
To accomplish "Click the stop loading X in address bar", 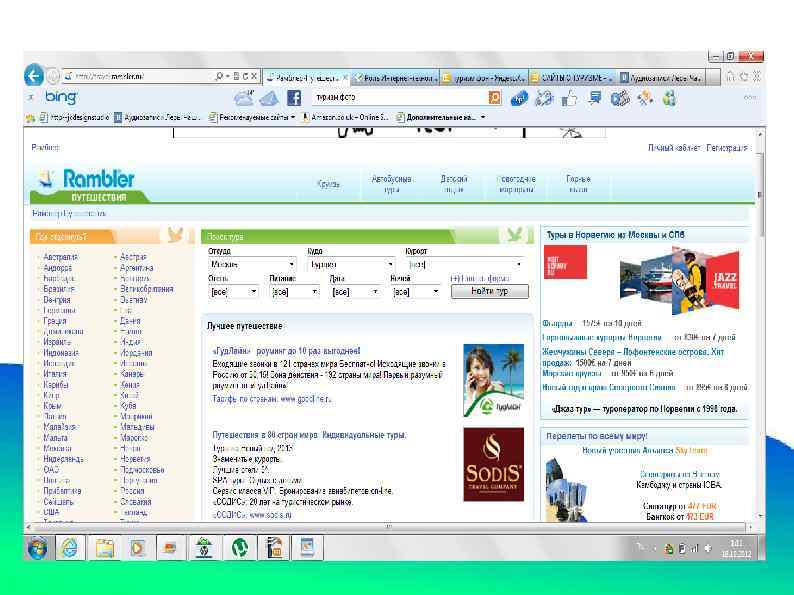I will tap(254, 76).
